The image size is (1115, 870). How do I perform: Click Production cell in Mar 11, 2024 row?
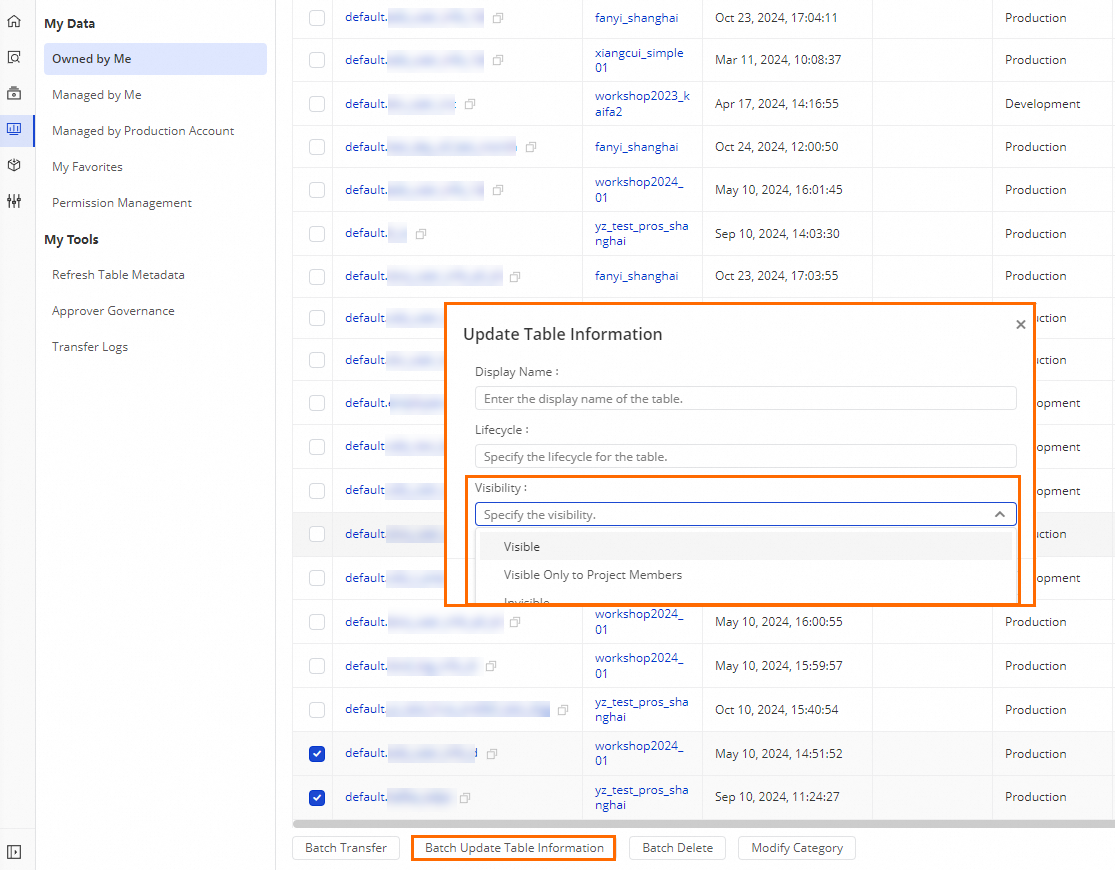[1035, 60]
